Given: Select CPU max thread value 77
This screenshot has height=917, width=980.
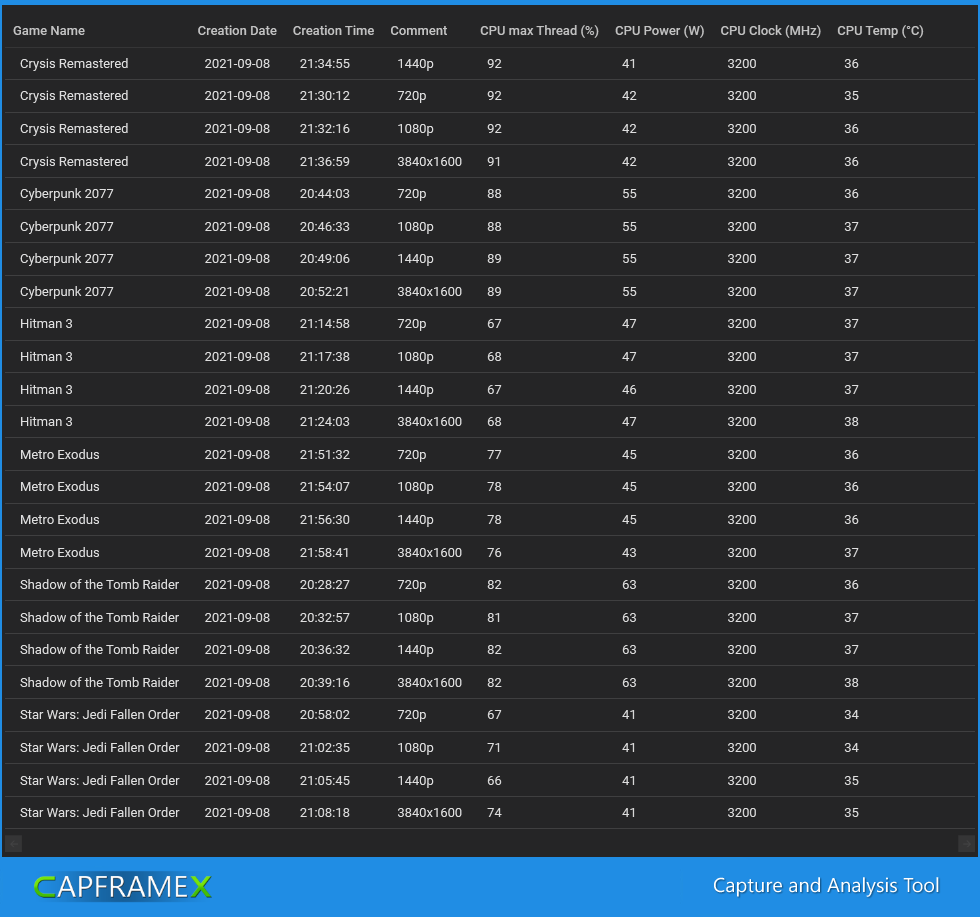Looking at the screenshot, I should click(x=494, y=454).
